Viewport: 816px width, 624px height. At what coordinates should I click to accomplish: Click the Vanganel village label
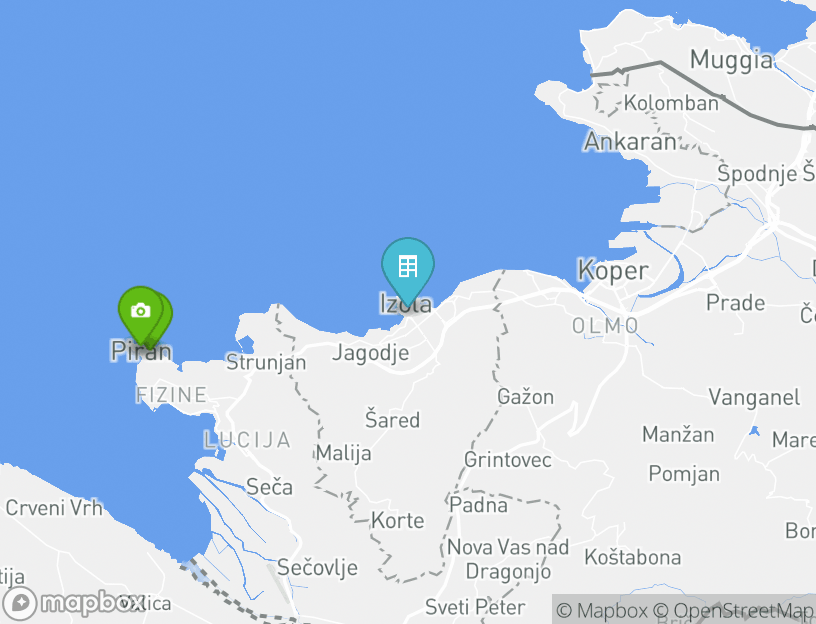tap(754, 398)
